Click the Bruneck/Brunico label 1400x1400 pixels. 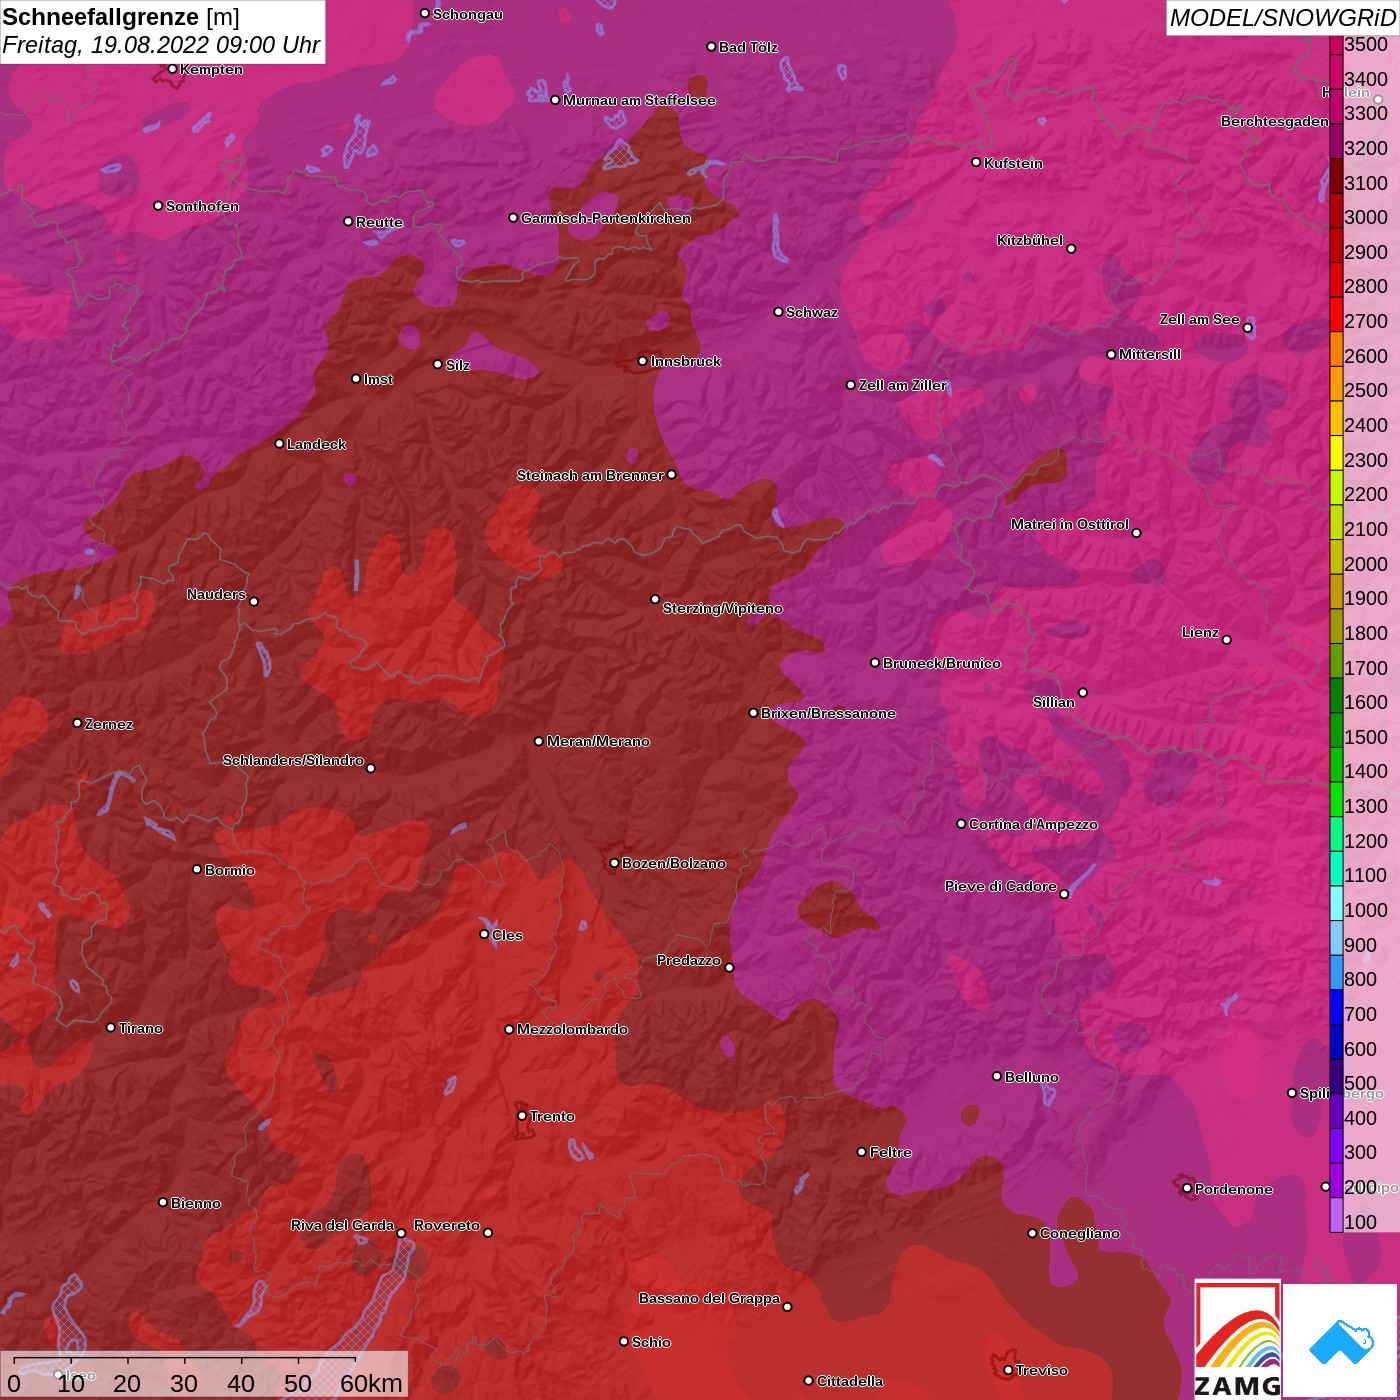pos(941,663)
